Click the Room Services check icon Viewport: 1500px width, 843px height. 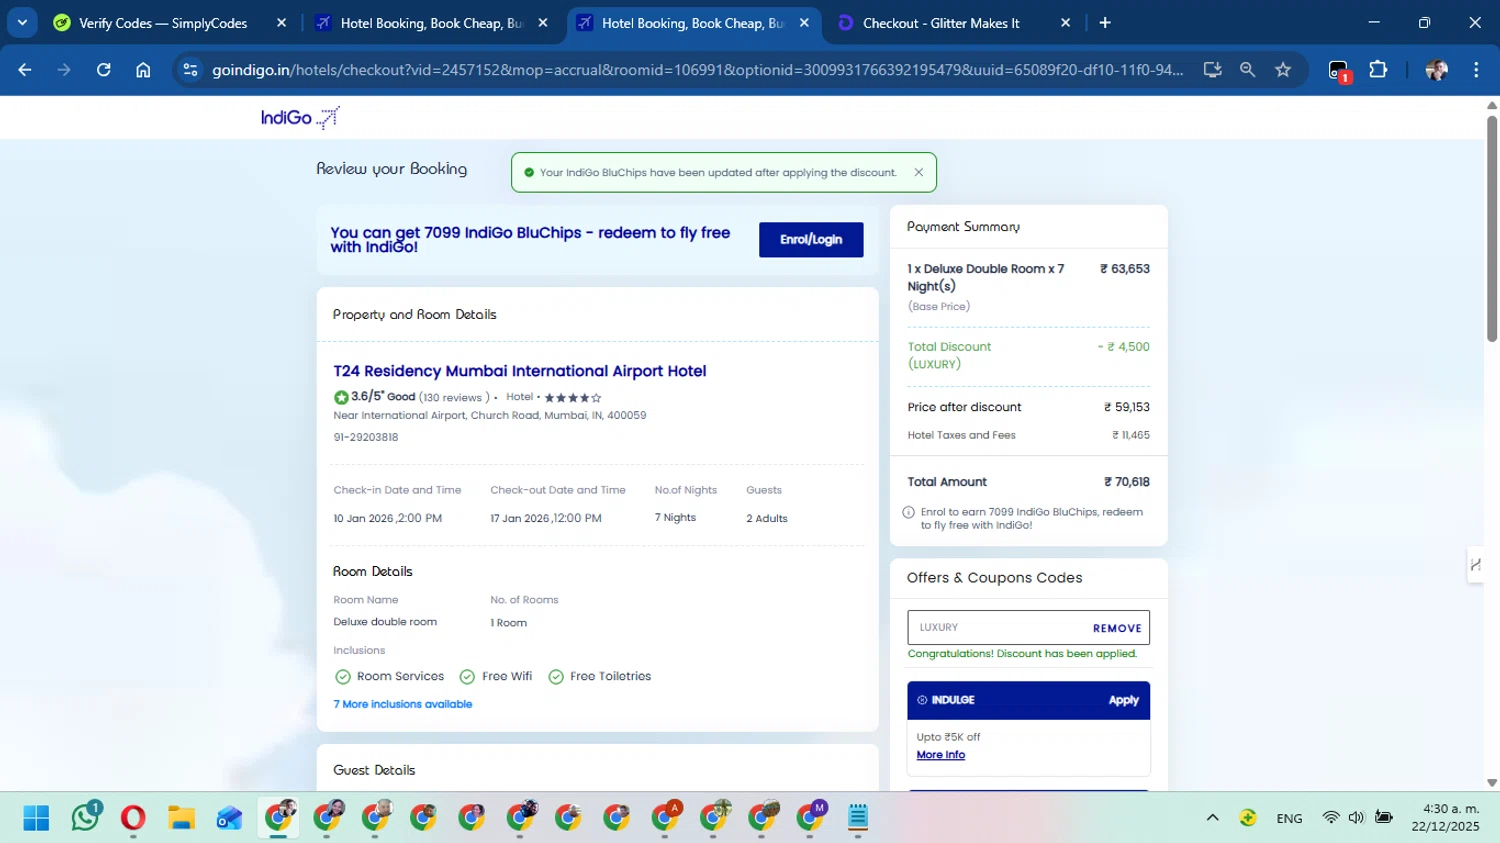coord(343,677)
